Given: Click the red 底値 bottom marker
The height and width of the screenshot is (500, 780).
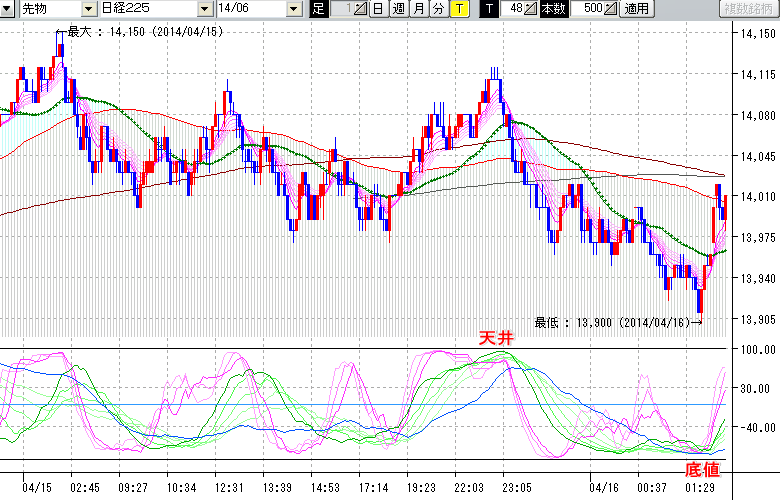Looking at the screenshot, I should point(701,469).
